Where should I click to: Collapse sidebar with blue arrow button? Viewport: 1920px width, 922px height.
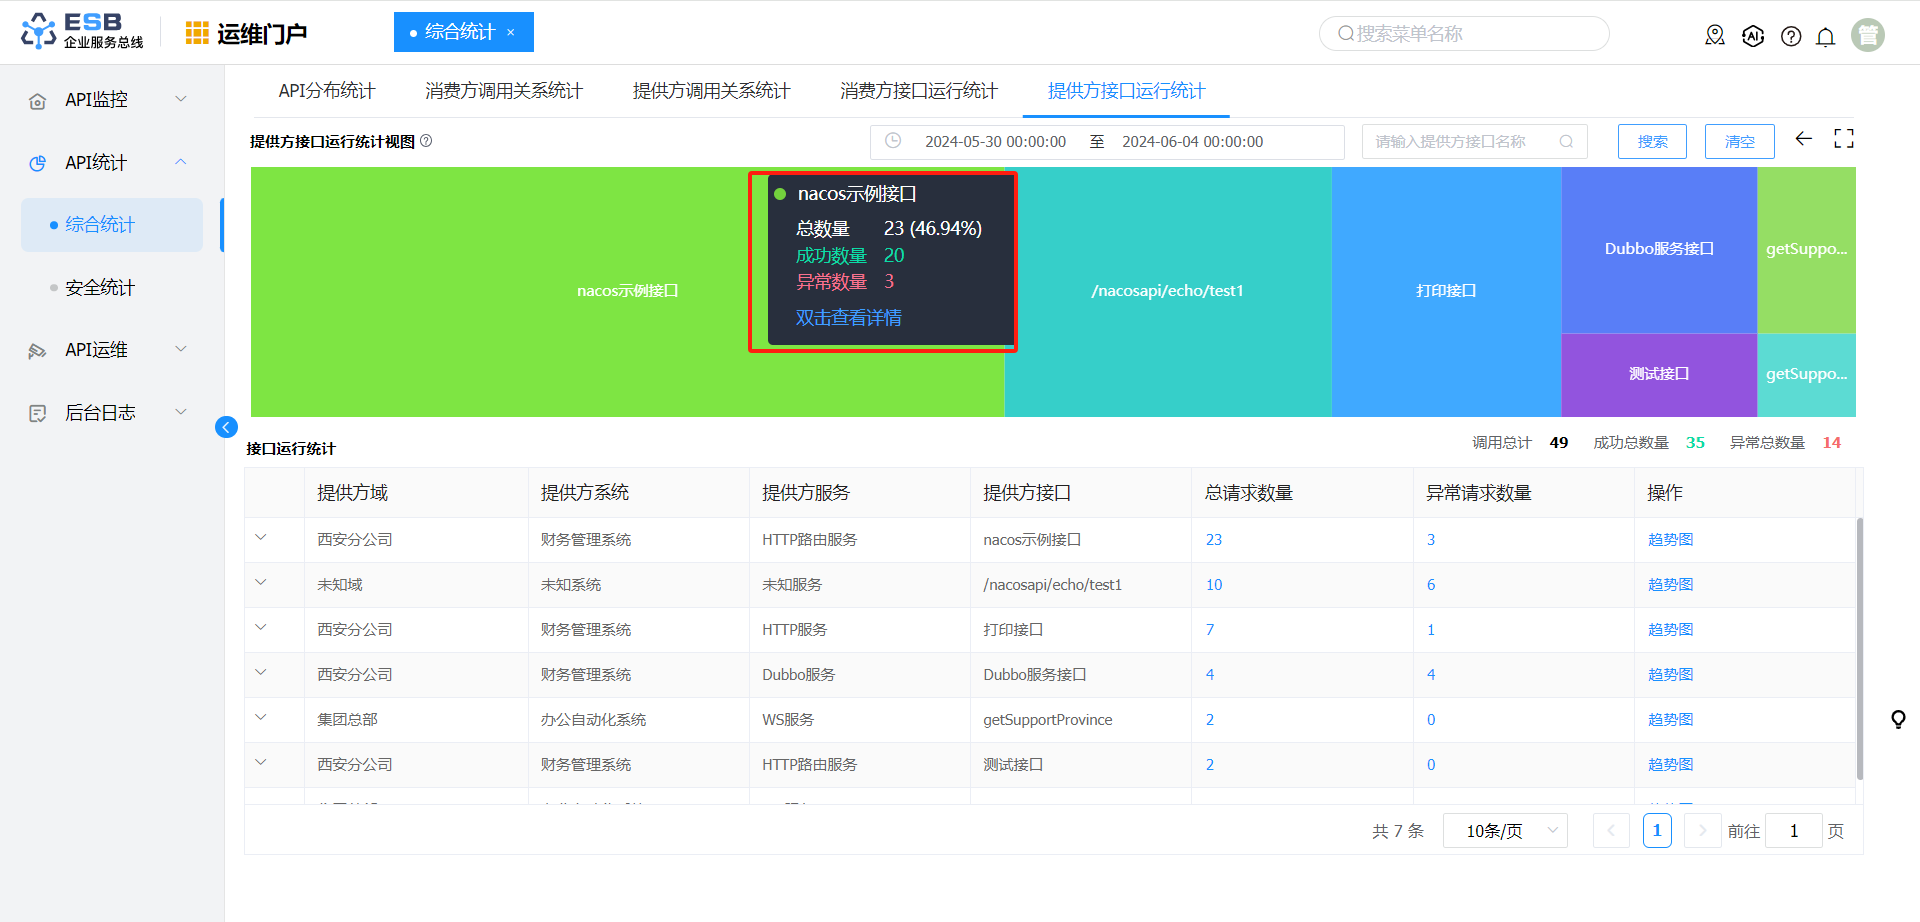point(226,427)
